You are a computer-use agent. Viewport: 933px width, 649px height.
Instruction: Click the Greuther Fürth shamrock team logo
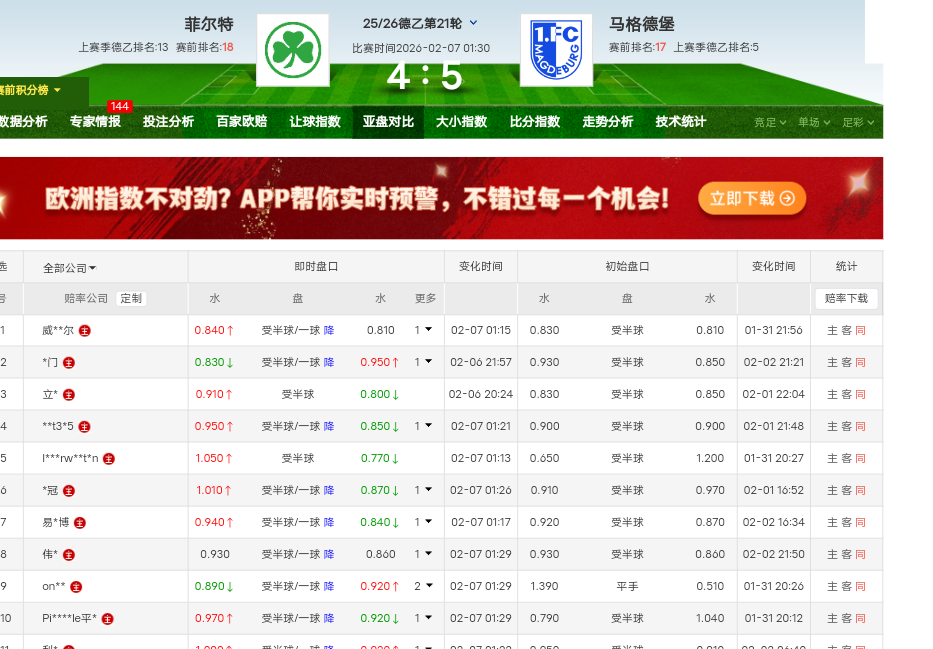(x=293, y=50)
